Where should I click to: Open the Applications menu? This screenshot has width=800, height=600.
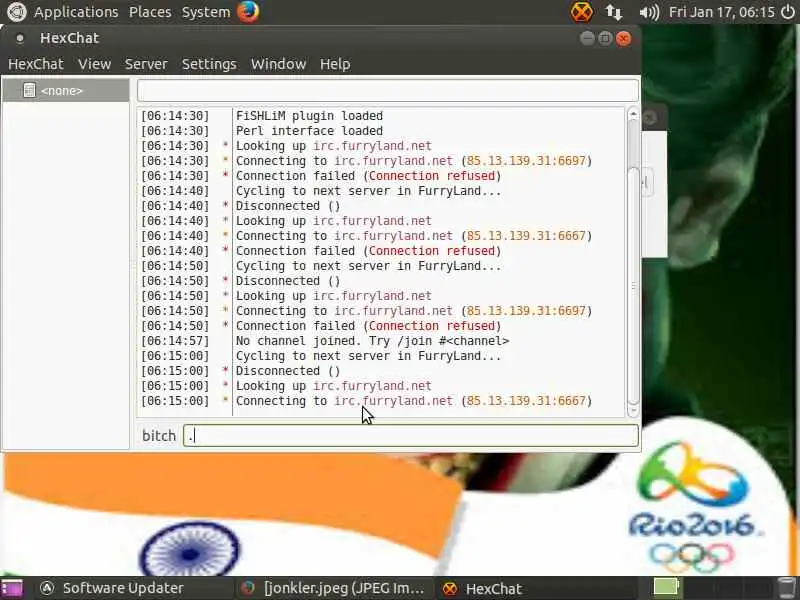pyautogui.click(x=76, y=12)
